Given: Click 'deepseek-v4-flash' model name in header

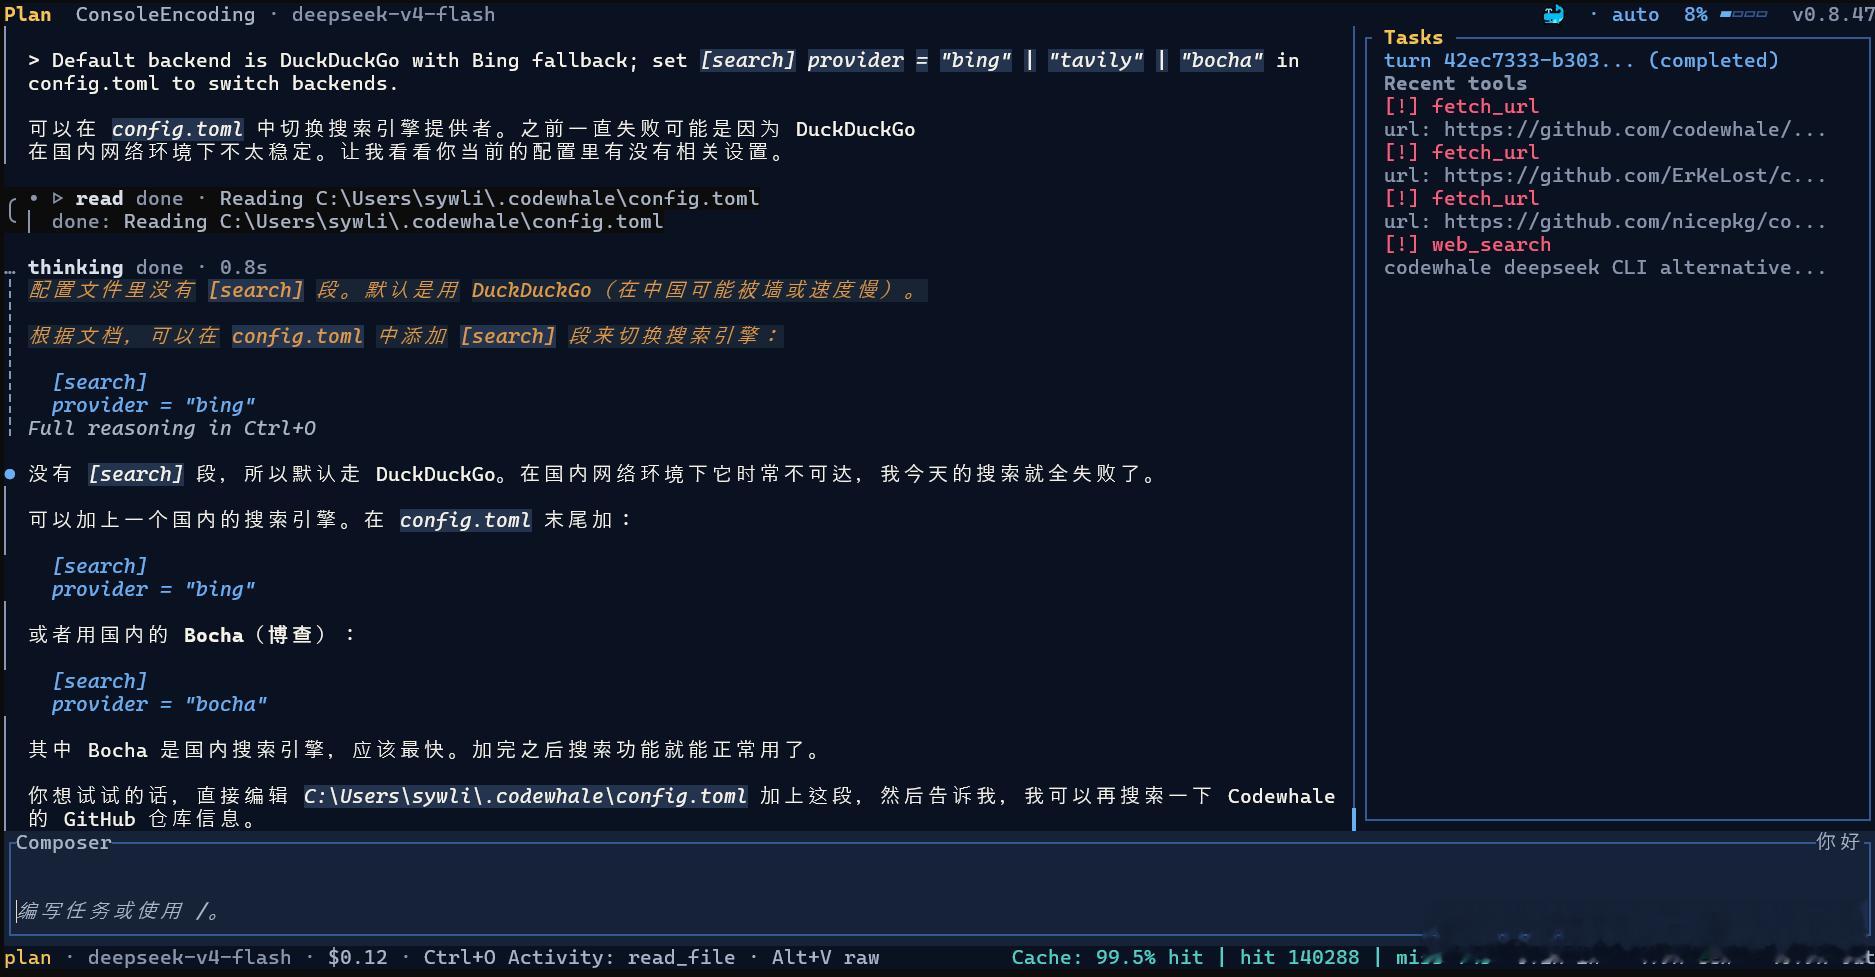Looking at the screenshot, I should [393, 14].
